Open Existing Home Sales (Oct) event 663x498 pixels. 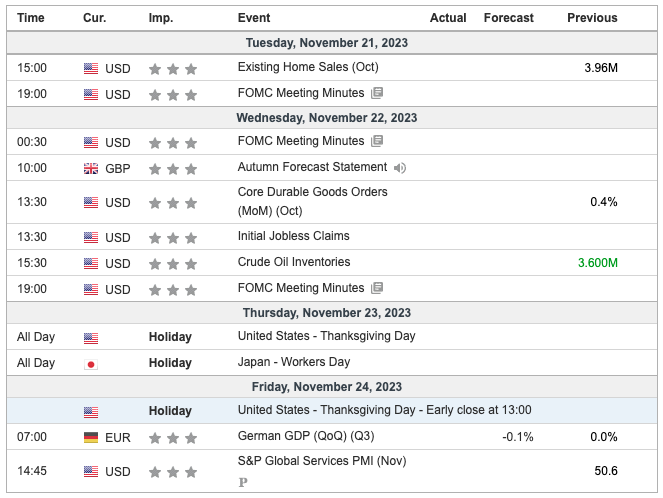[308, 67]
